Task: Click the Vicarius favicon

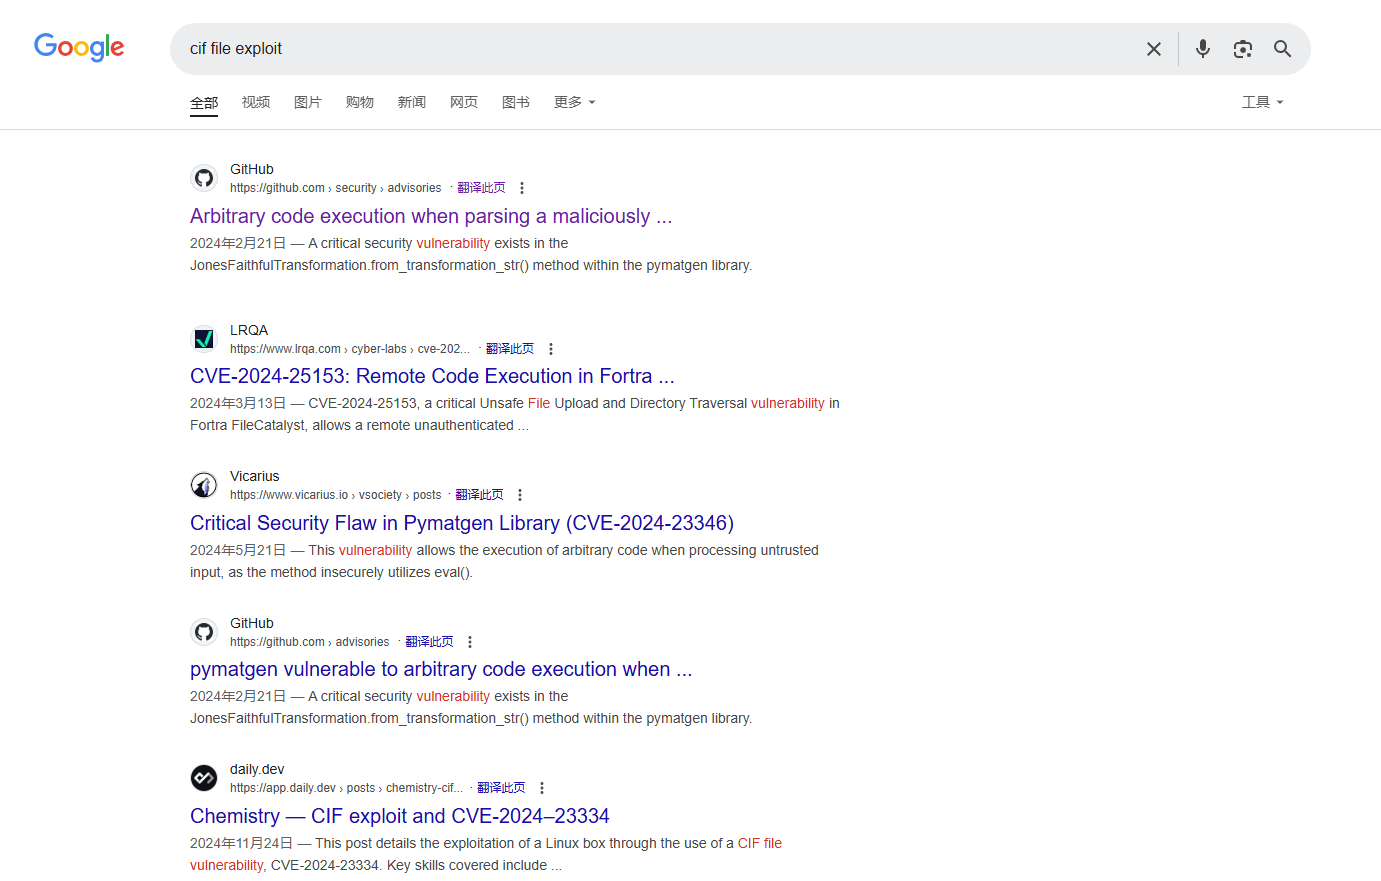Action: tap(204, 485)
